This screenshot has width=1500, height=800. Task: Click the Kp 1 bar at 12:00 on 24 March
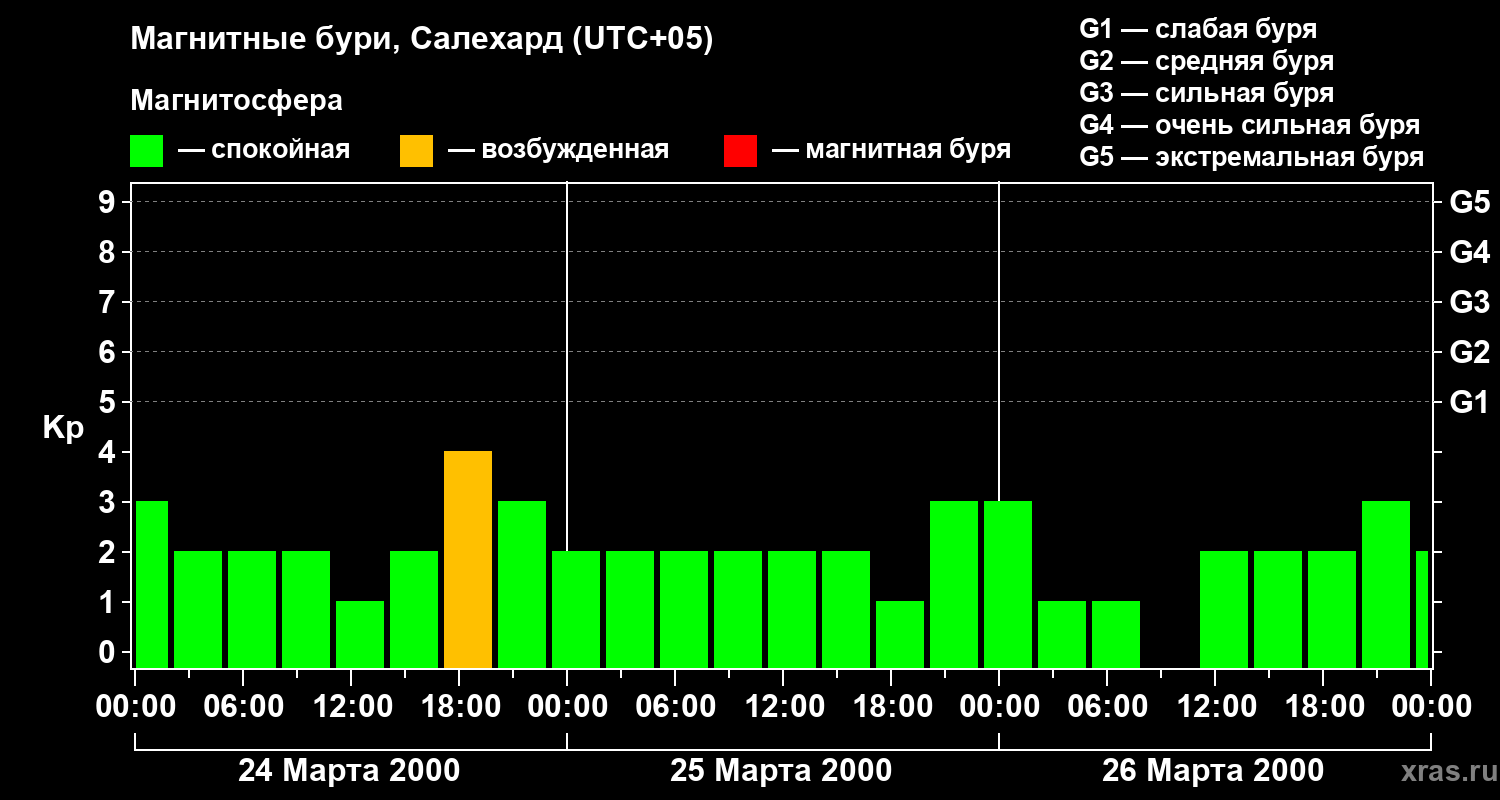point(360,634)
